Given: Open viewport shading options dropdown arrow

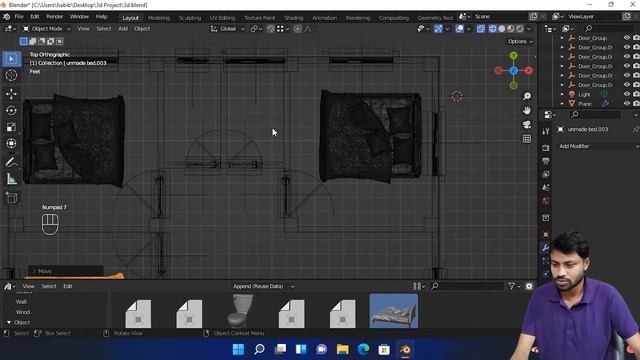Looking at the screenshot, I should pyautogui.click(x=529, y=29).
